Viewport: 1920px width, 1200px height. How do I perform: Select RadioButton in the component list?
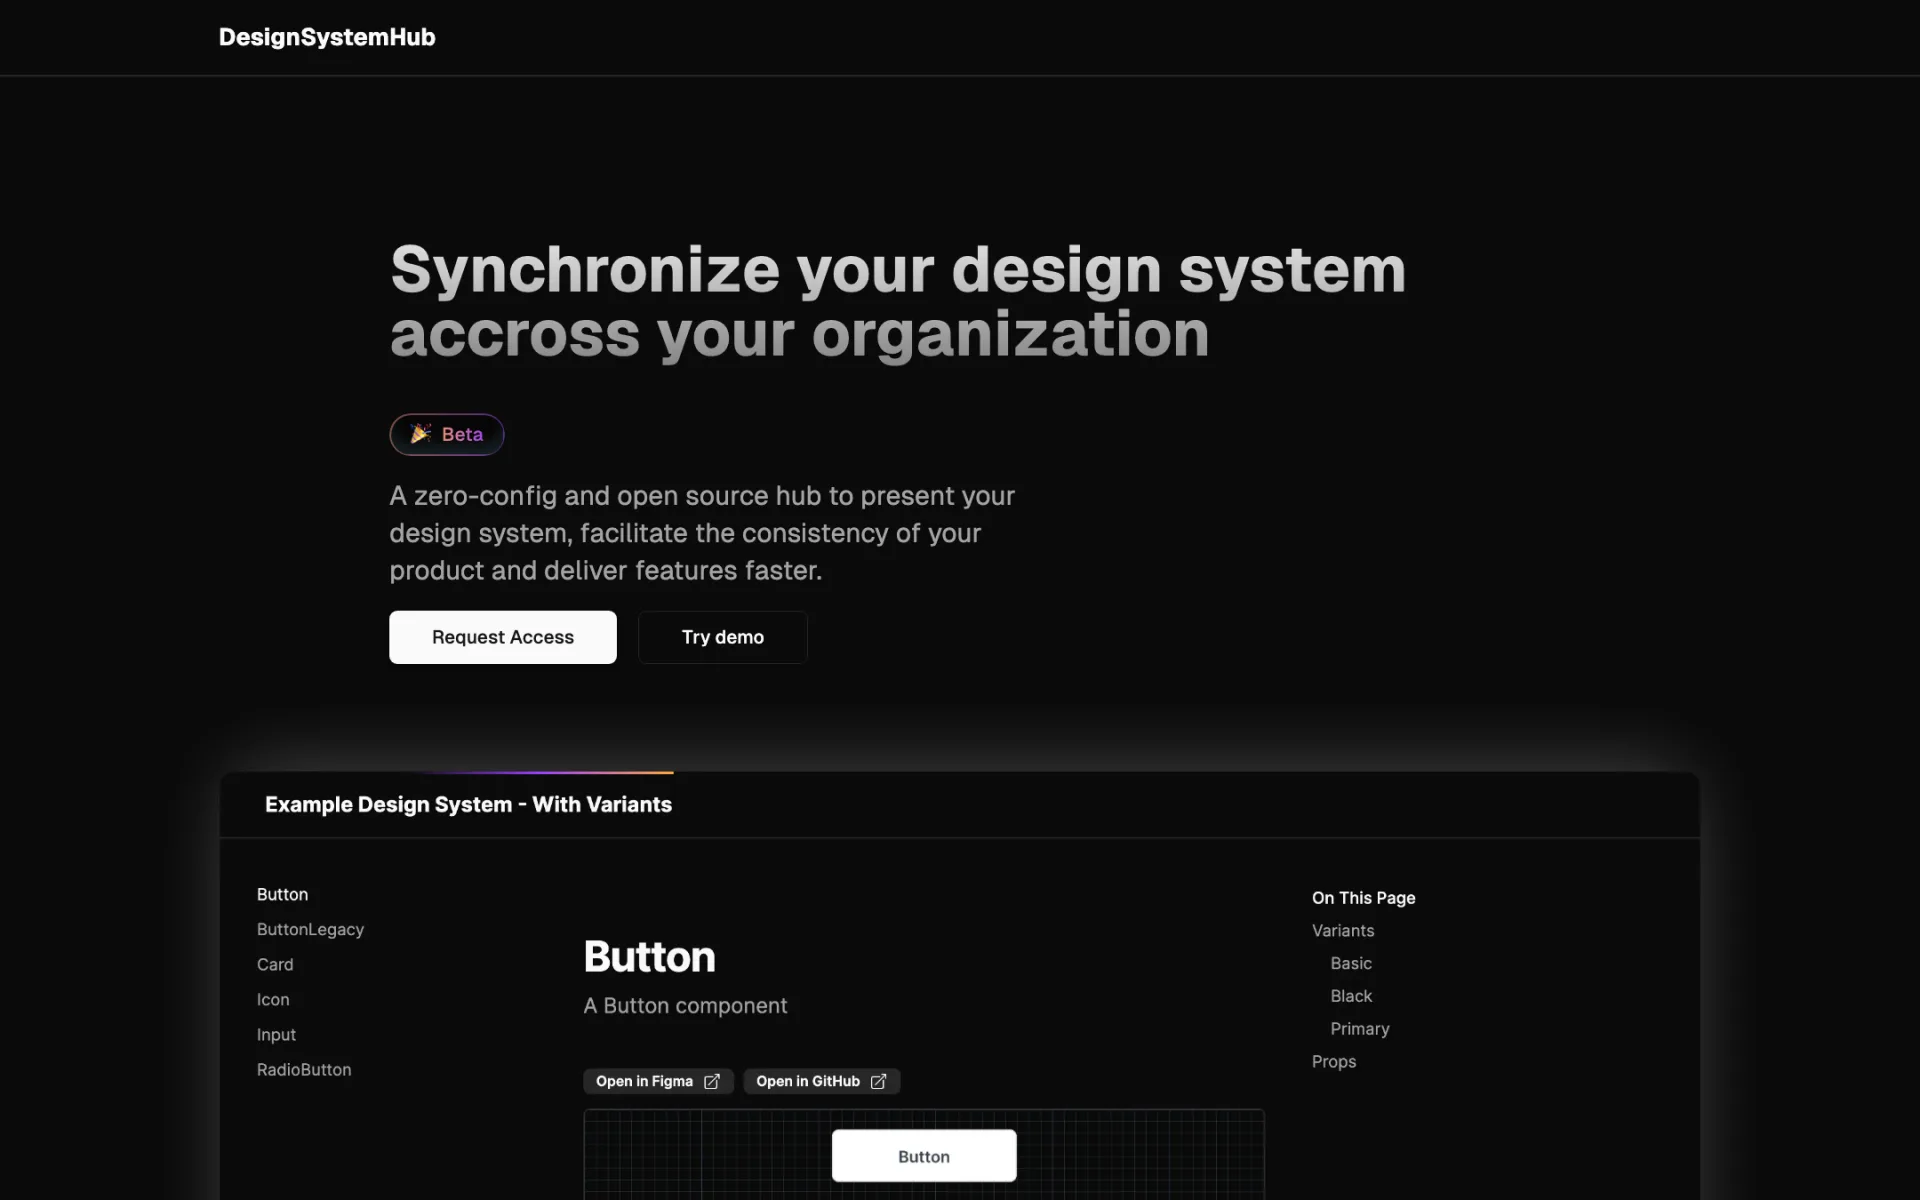pos(304,1069)
